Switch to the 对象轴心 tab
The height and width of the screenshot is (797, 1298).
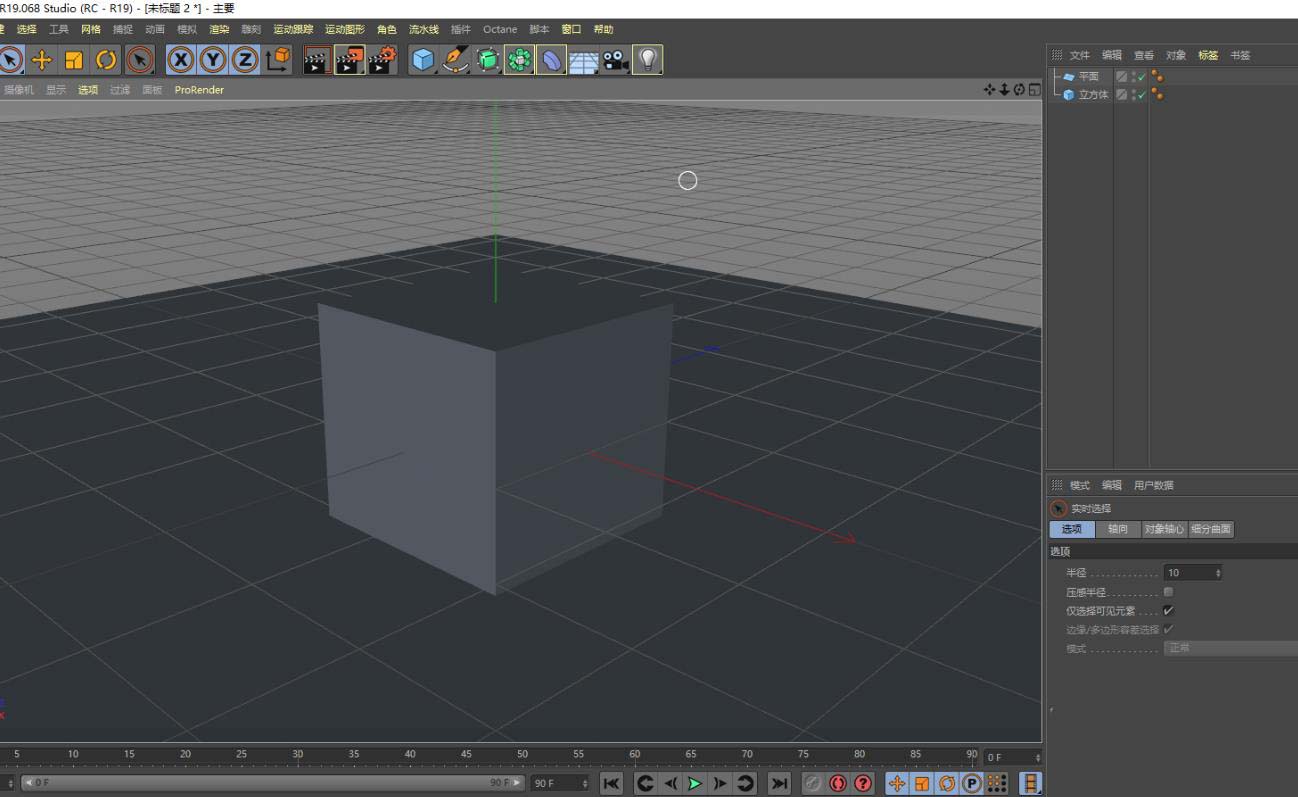(1164, 529)
